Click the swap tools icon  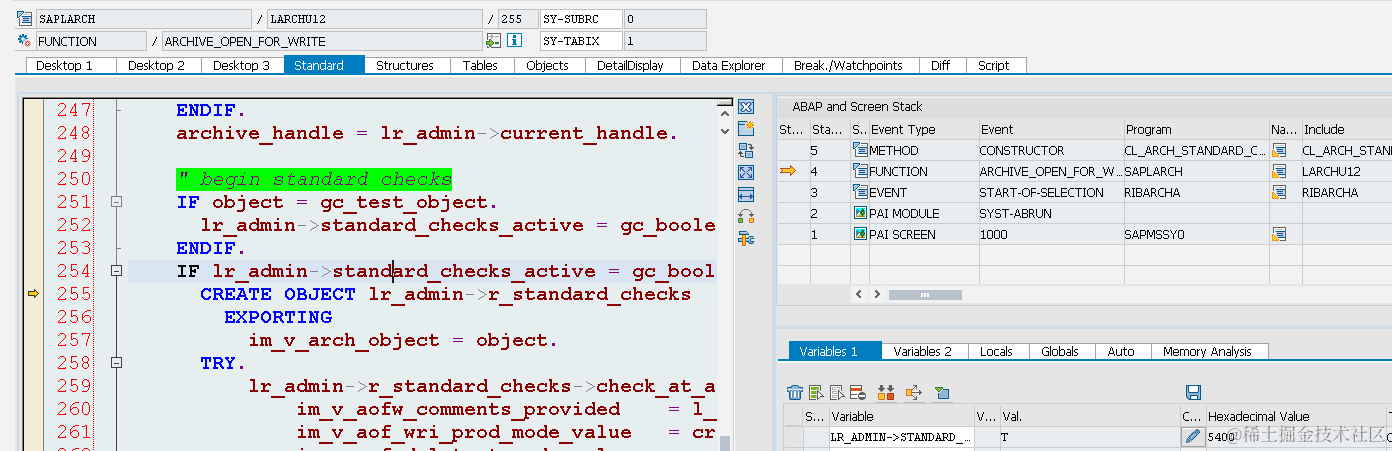pos(745,216)
